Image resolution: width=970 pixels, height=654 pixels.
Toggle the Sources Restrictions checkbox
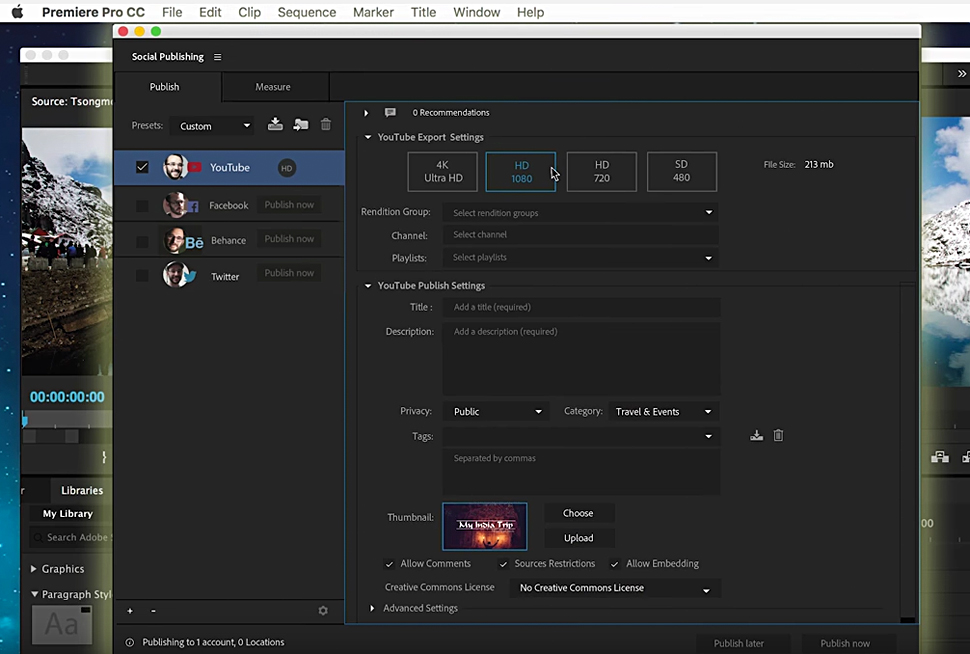point(503,564)
